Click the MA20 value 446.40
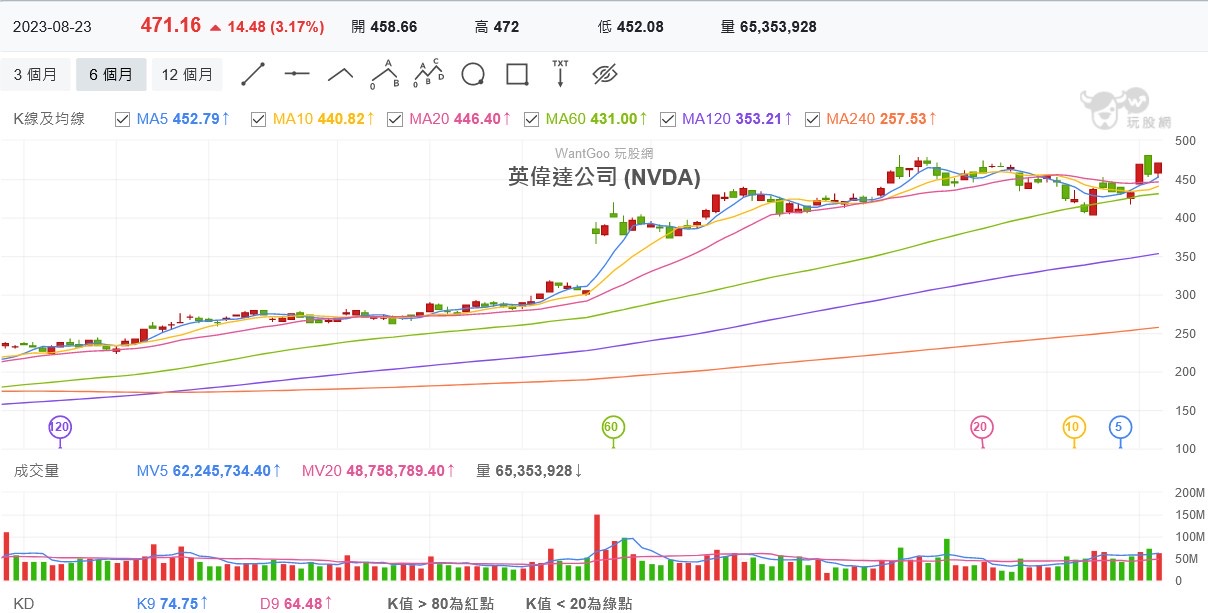 (476, 119)
